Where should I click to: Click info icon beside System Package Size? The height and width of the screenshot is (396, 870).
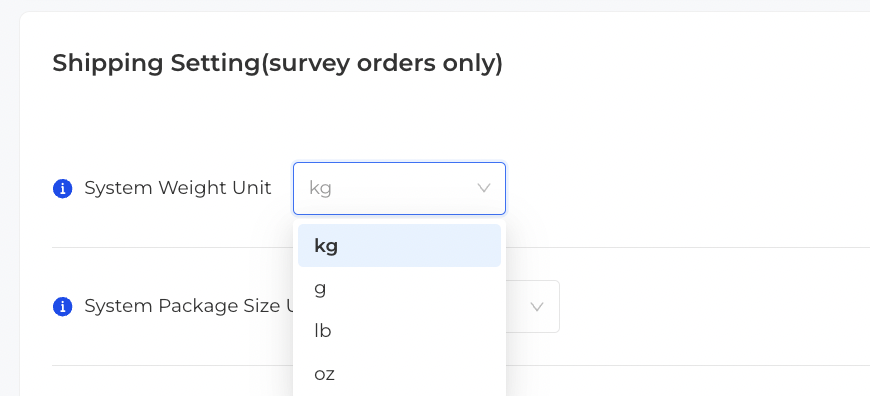click(62, 306)
